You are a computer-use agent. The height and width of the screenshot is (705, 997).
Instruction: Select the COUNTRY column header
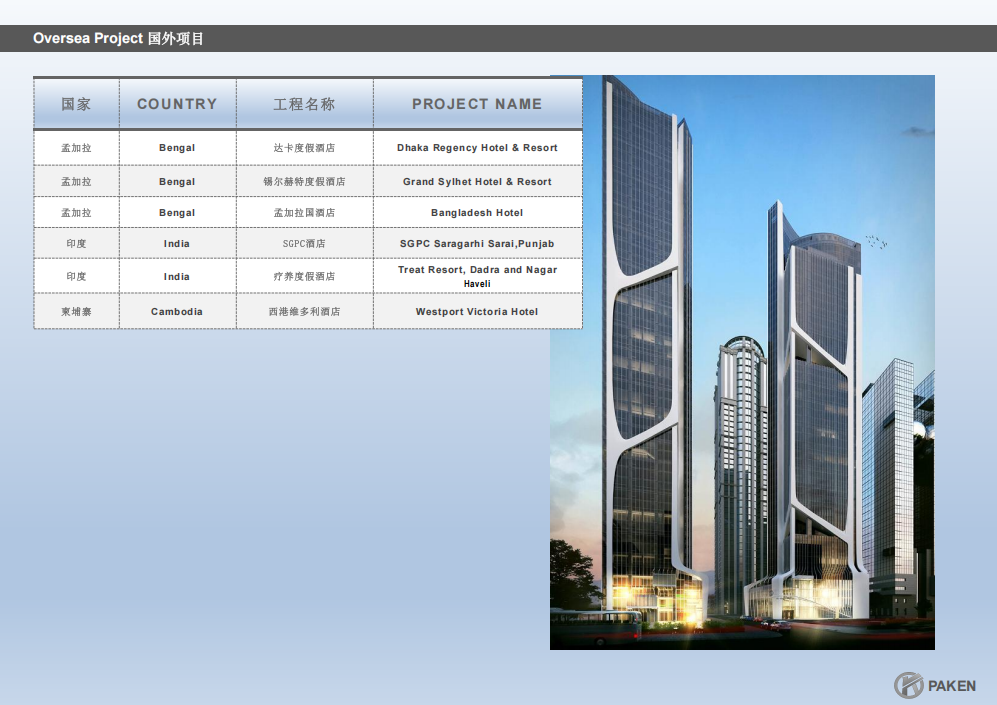pyautogui.click(x=177, y=104)
